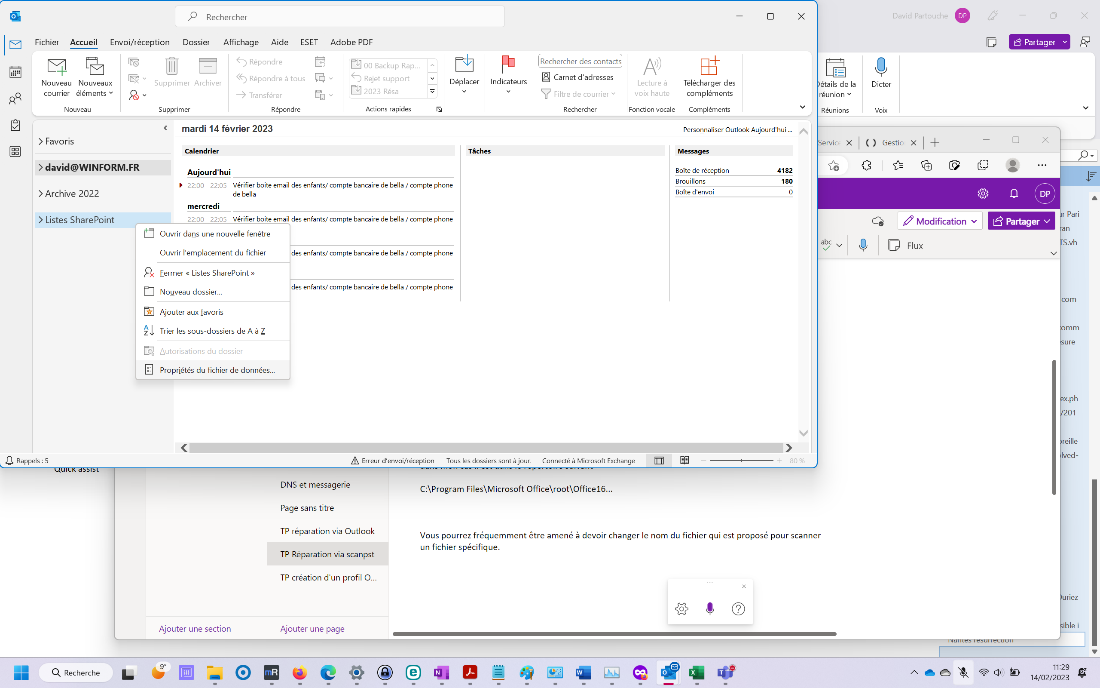Image resolution: width=1100 pixels, height=688 pixels.
Task: Click the Répondre button
Action: point(260,62)
